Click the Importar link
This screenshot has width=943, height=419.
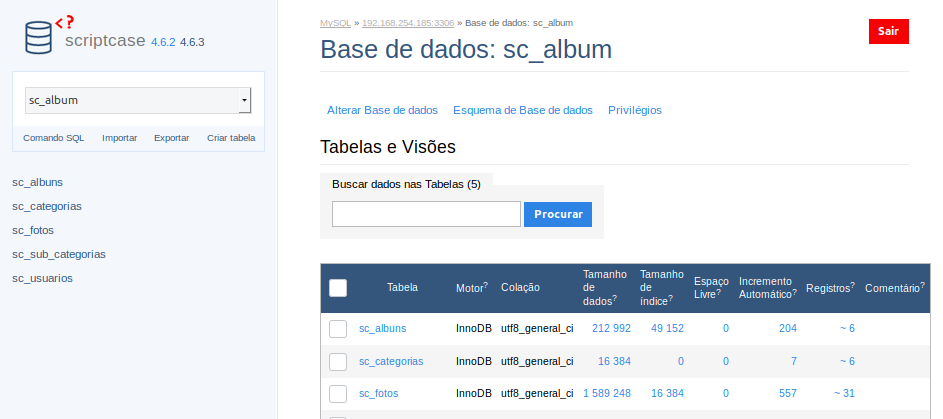pyautogui.click(x=120, y=138)
